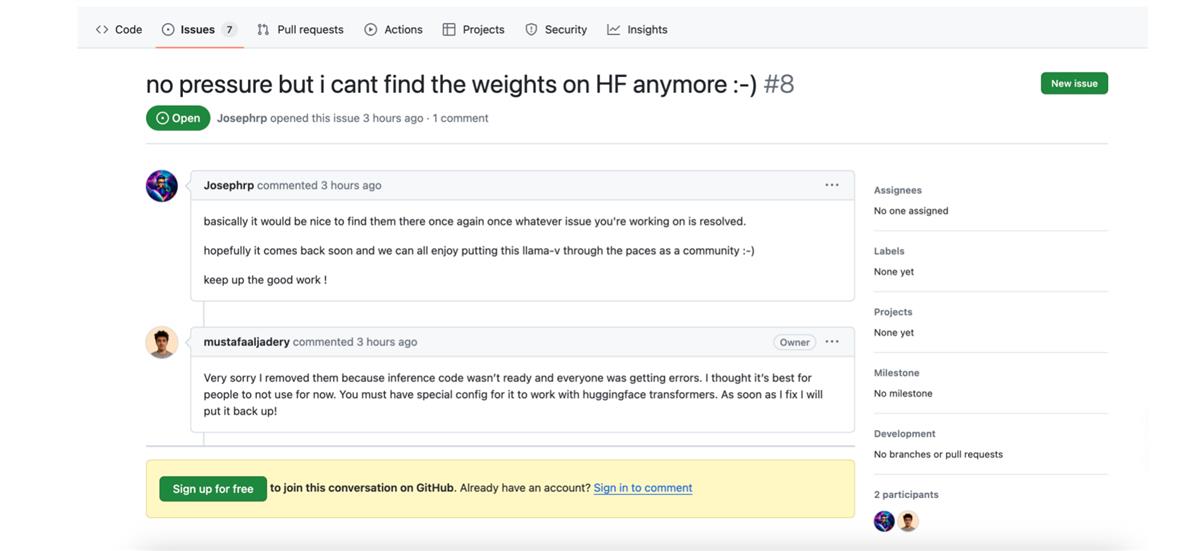Image resolution: width=1200 pixels, height=551 pixels.
Task: Open the Actions tab
Action: [393, 30]
